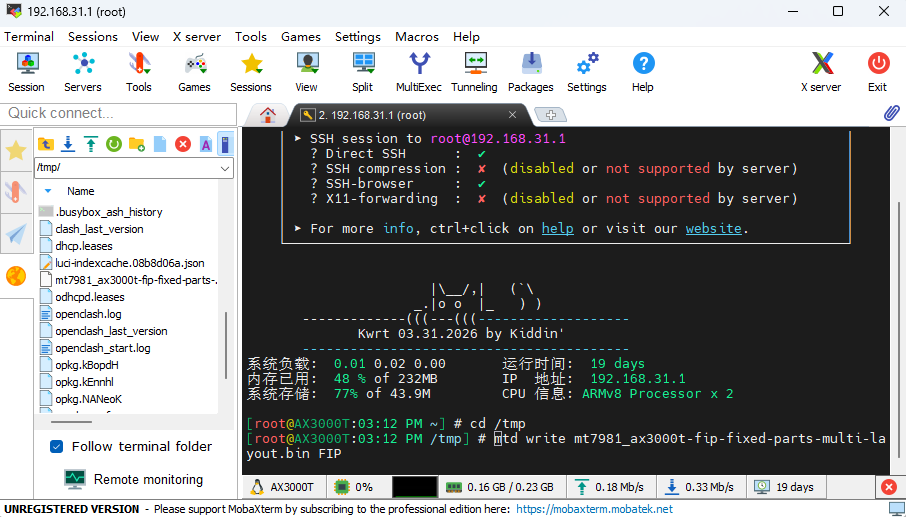
Task: Download selected files in SFTP panel
Action: point(68,144)
